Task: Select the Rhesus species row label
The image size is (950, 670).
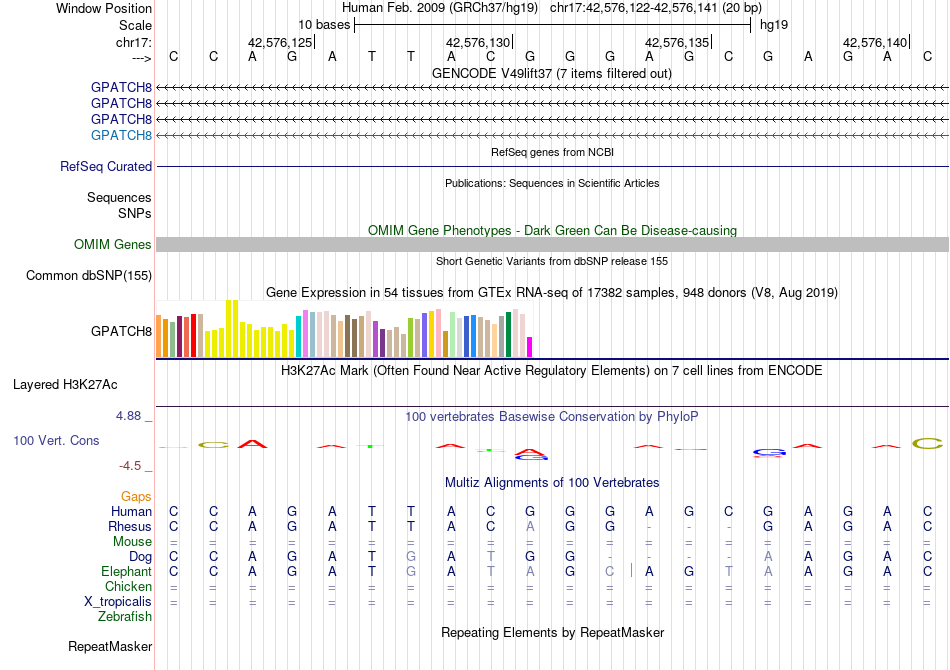Action: tap(131, 527)
